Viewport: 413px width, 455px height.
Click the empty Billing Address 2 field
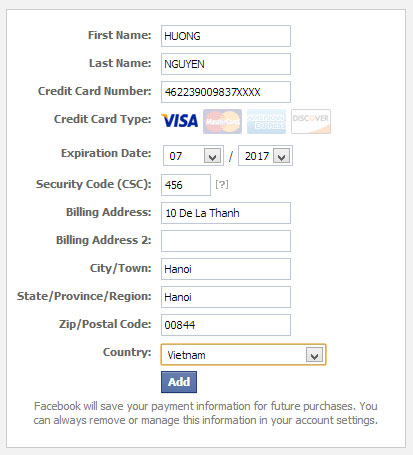point(226,241)
